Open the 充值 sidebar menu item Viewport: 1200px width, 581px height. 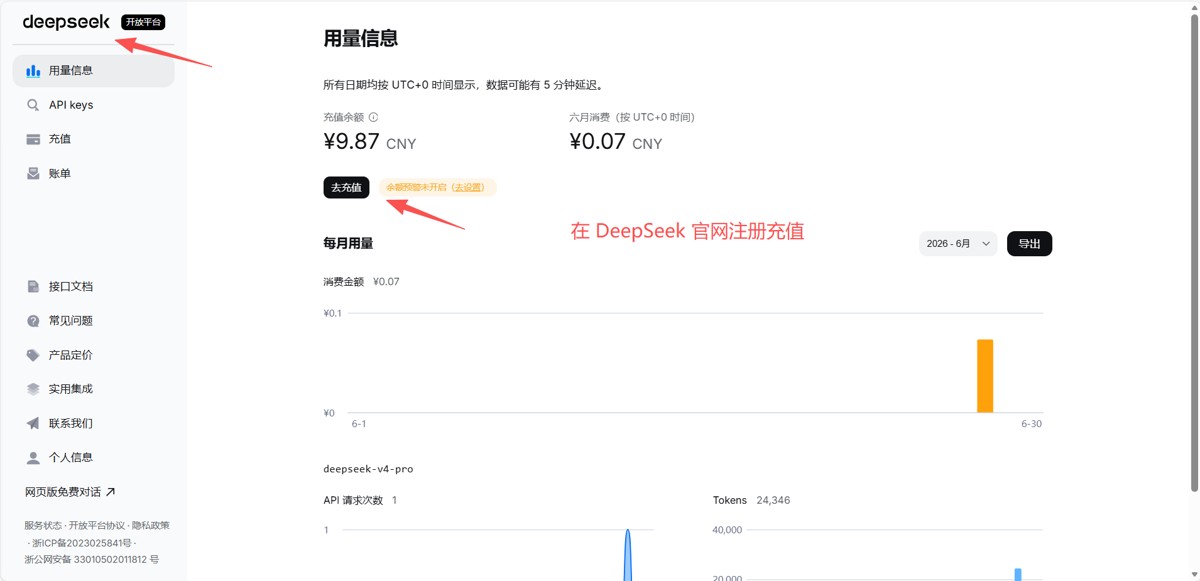pyautogui.click(x=94, y=139)
